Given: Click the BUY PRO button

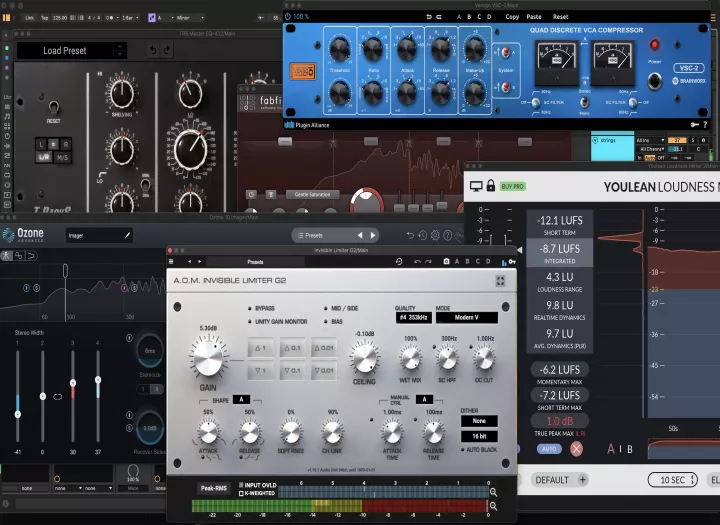Looking at the screenshot, I should [512, 186].
